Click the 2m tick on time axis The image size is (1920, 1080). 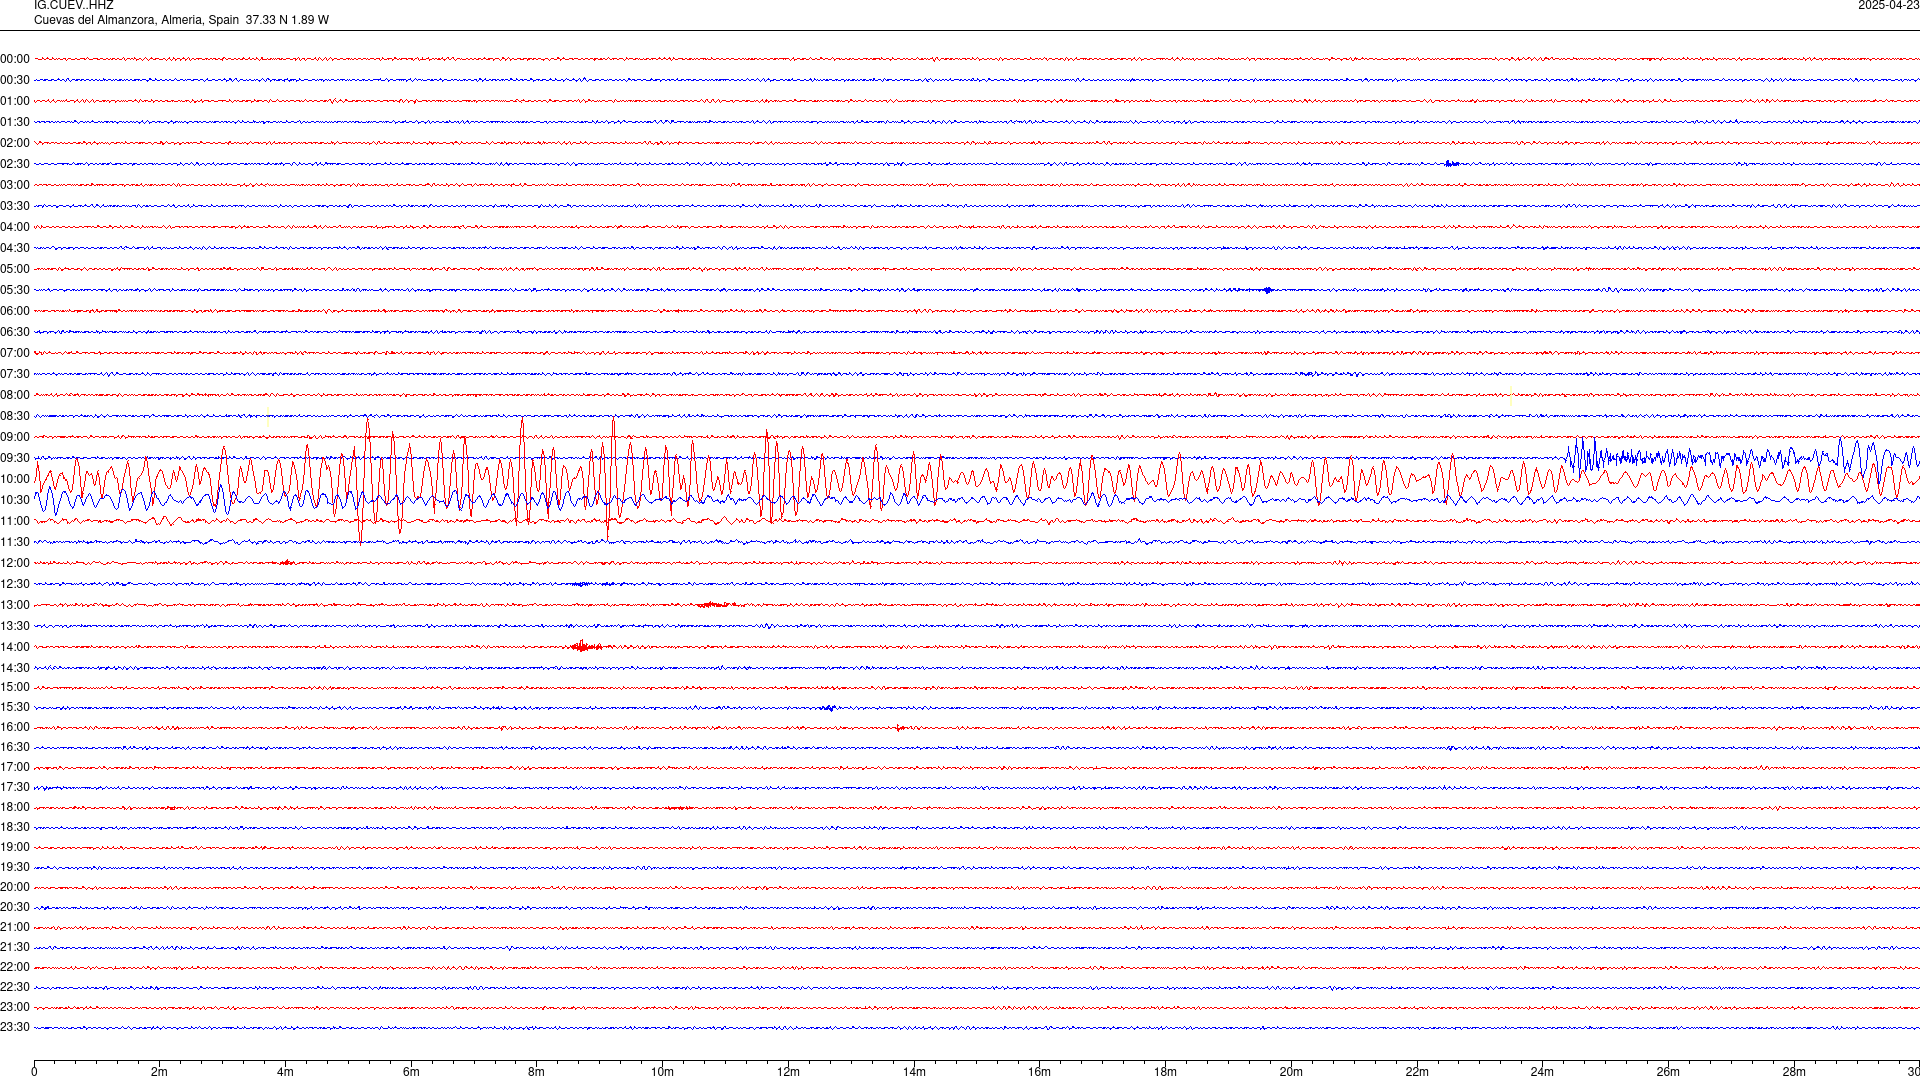pyautogui.click(x=159, y=1072)
